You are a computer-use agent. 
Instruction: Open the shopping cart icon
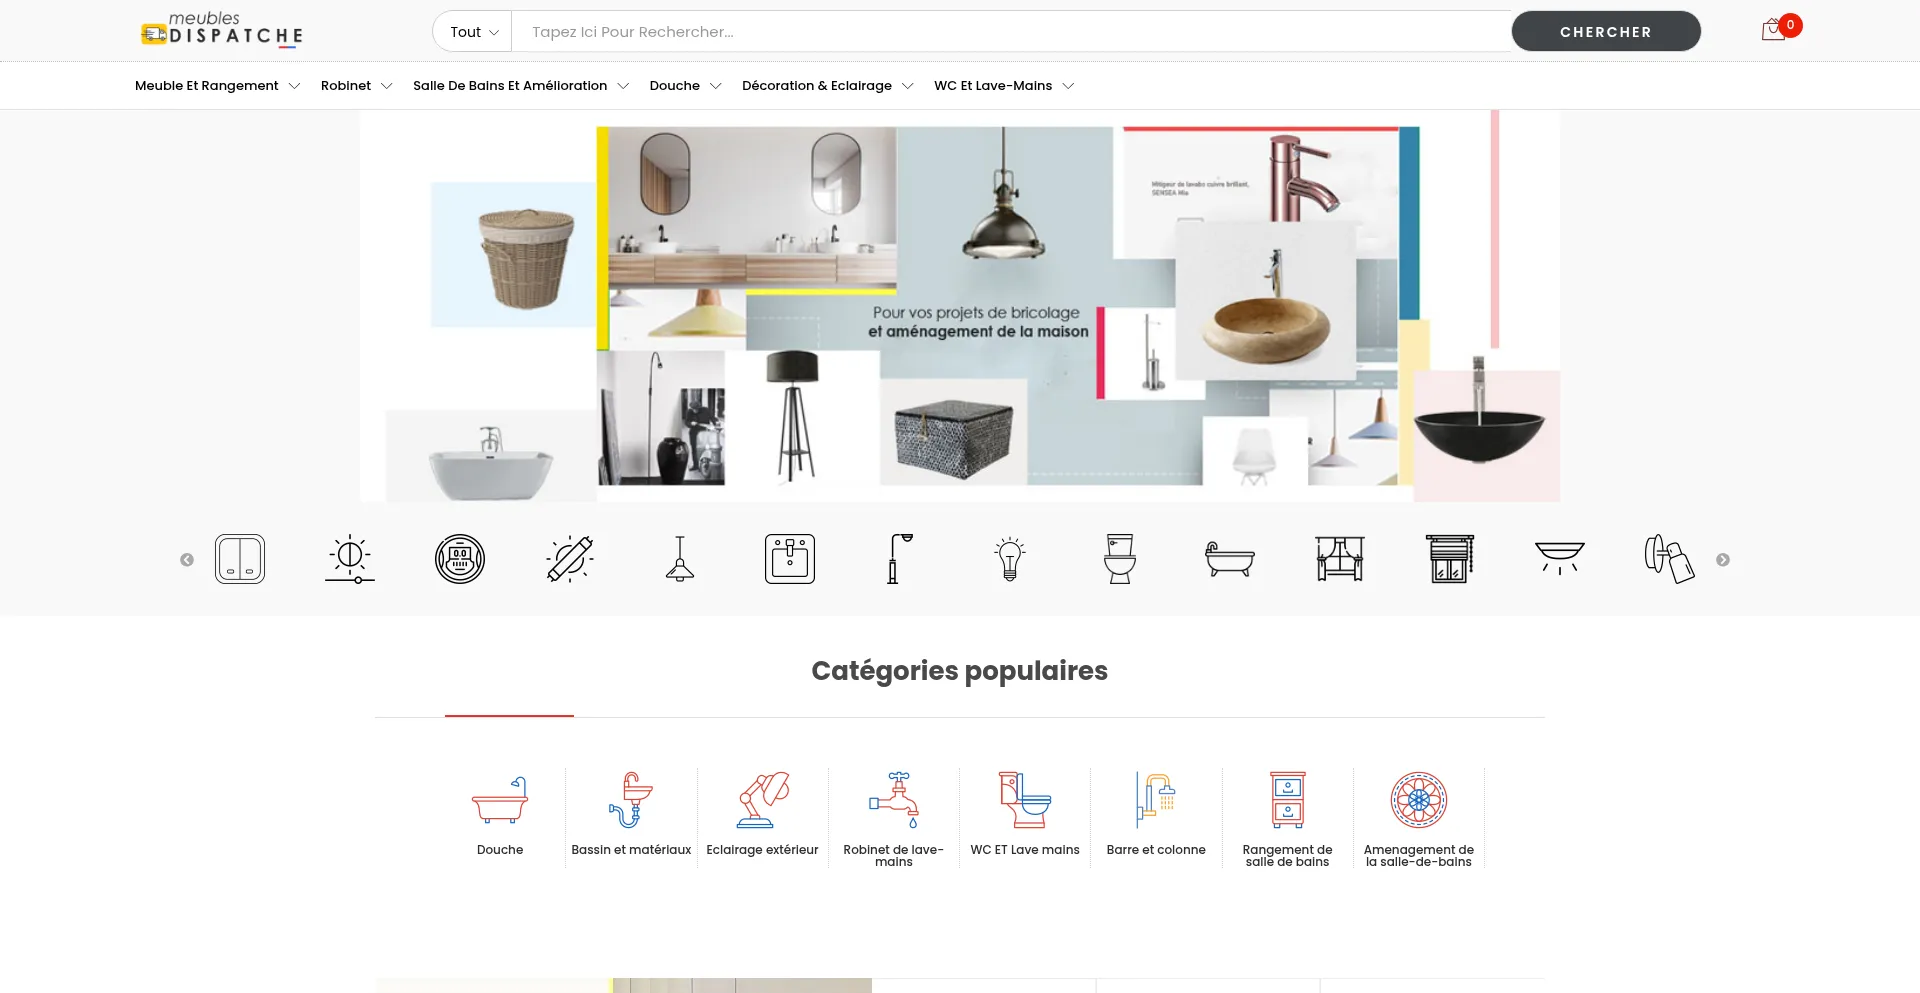1774,30
